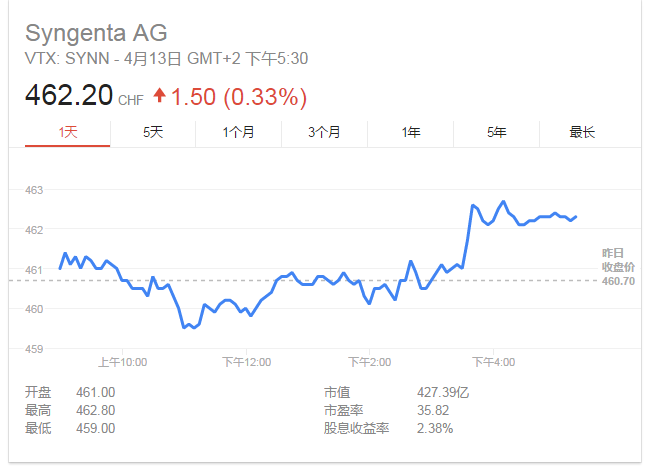The image size is (649, 467).
Task: Click the 昨日收盘价 460.70 label
Action: [618, 267]
